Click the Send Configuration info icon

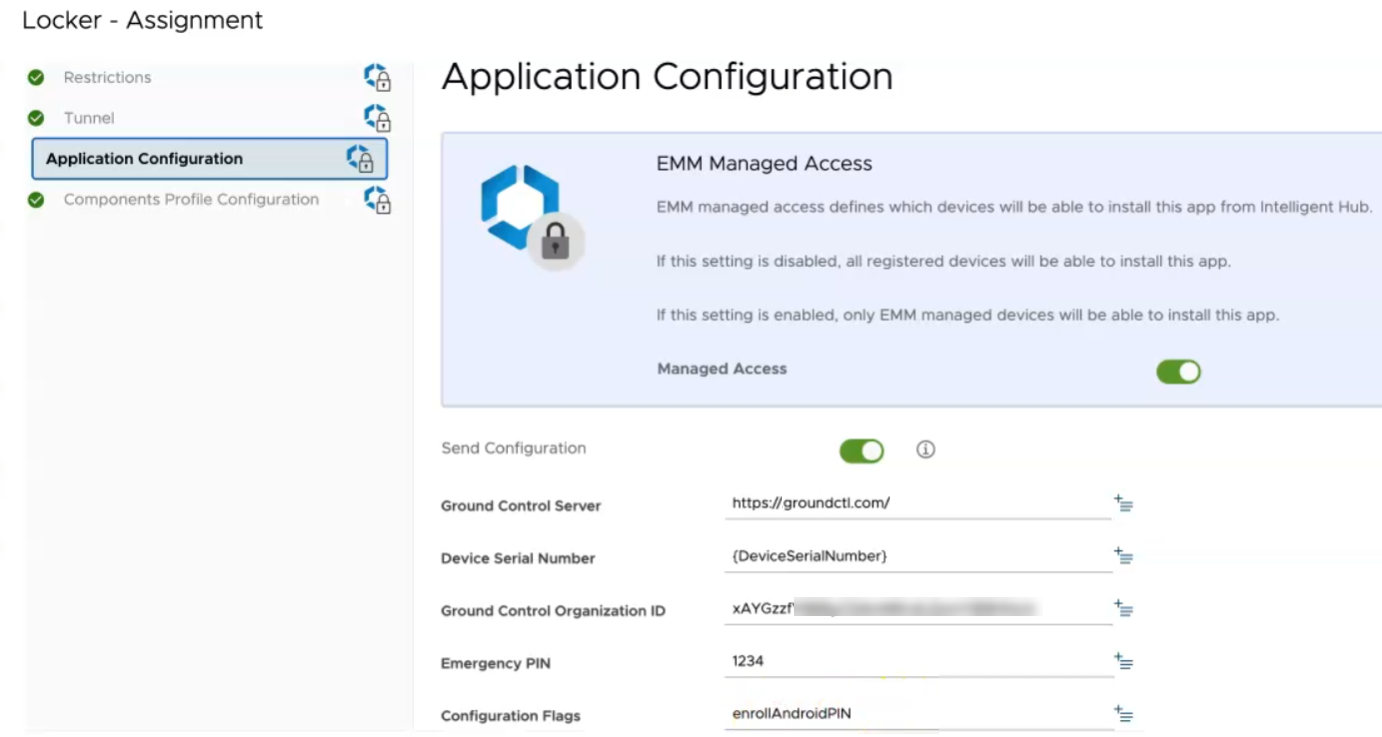925,450
